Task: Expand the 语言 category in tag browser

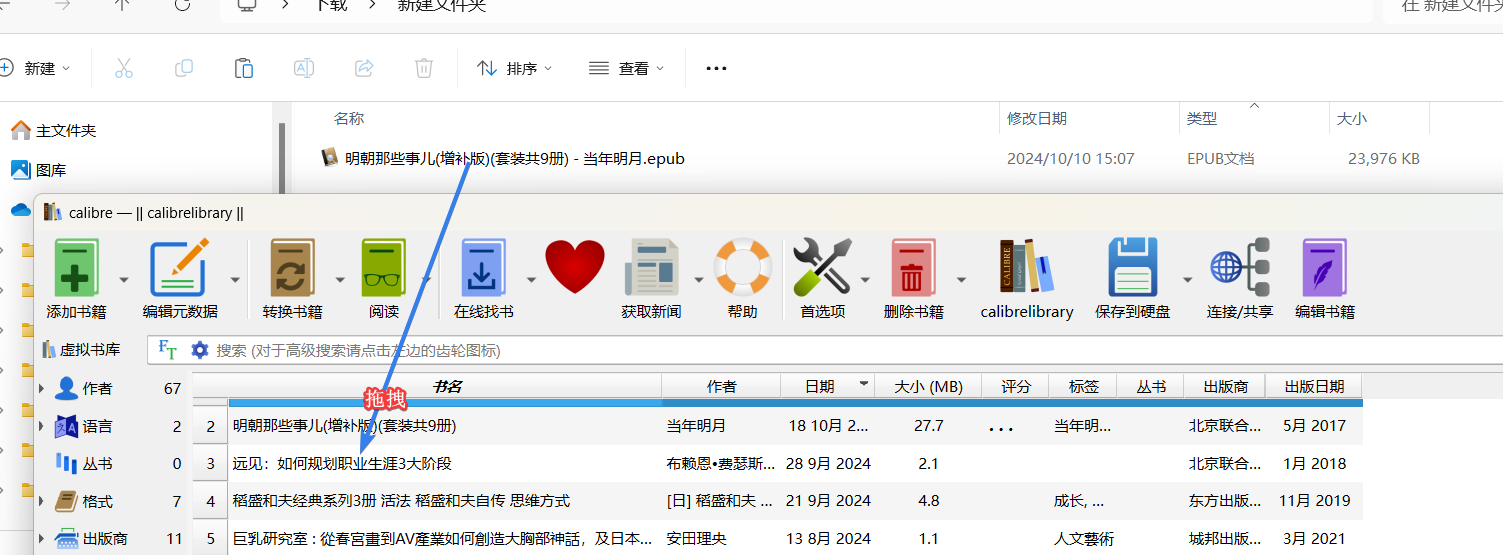Action: pos(41,426)
